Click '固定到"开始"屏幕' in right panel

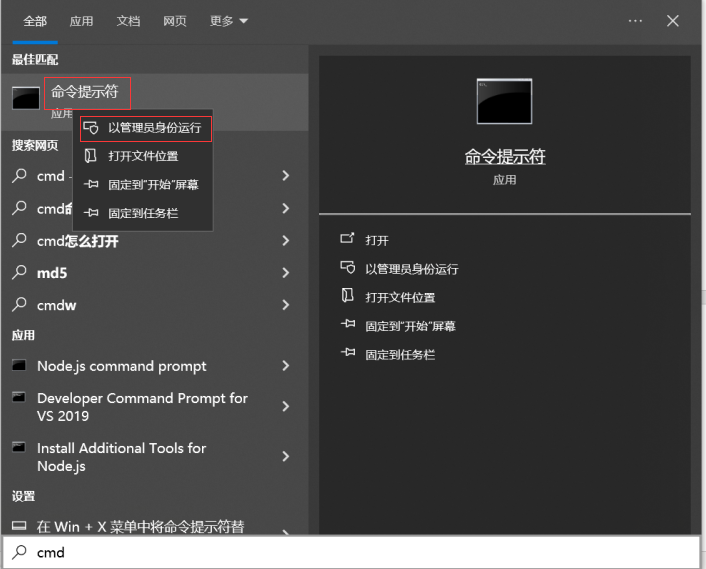coord(410,326)
